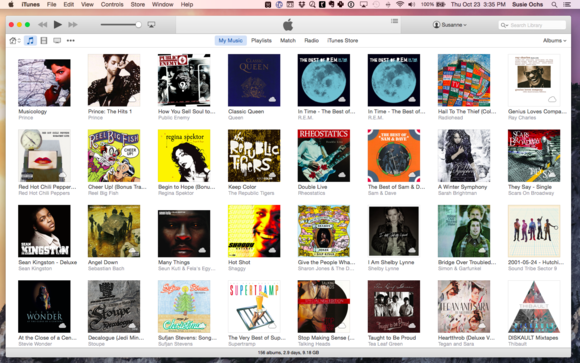Screen dimensions: 580x363
Task: Open the DISKAULT Mixtapes album cover
Action: click(x=534, y=307)
